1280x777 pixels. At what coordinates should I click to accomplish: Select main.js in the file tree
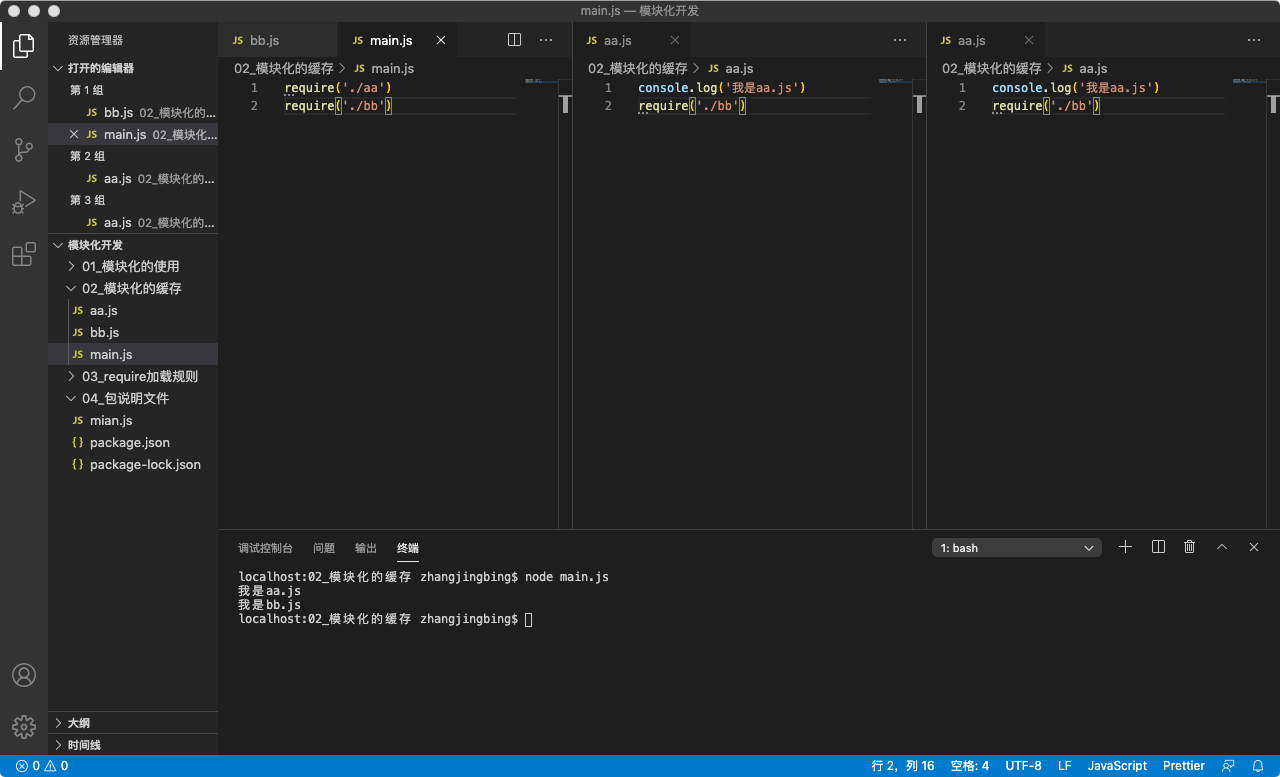click(x=133, y=354)
